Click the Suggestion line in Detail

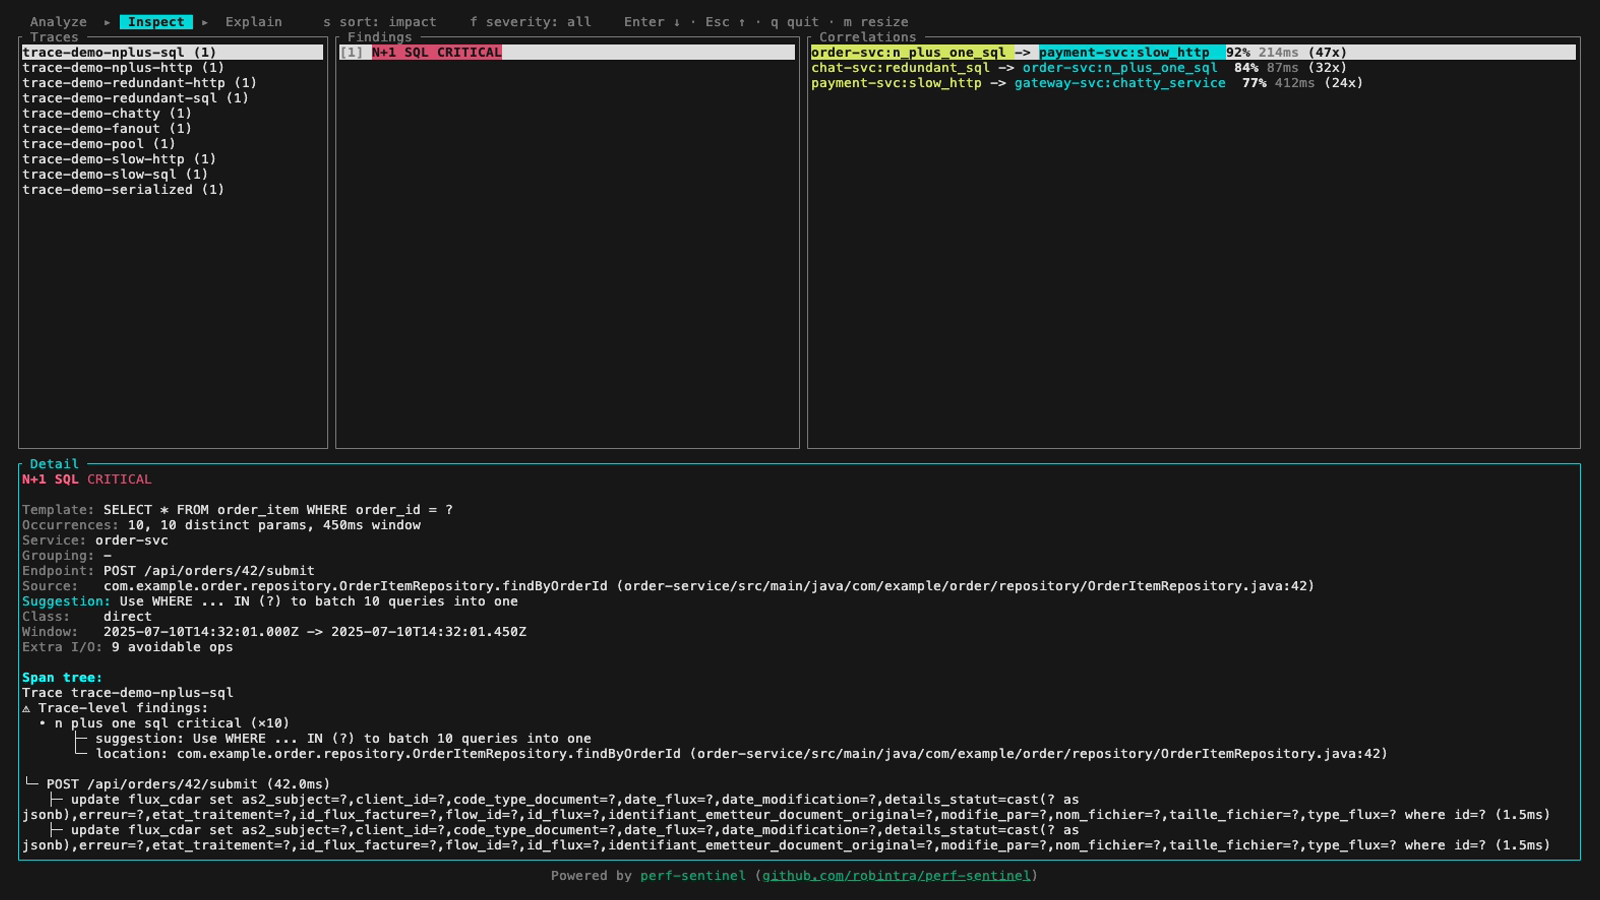(x=270, y=601)
